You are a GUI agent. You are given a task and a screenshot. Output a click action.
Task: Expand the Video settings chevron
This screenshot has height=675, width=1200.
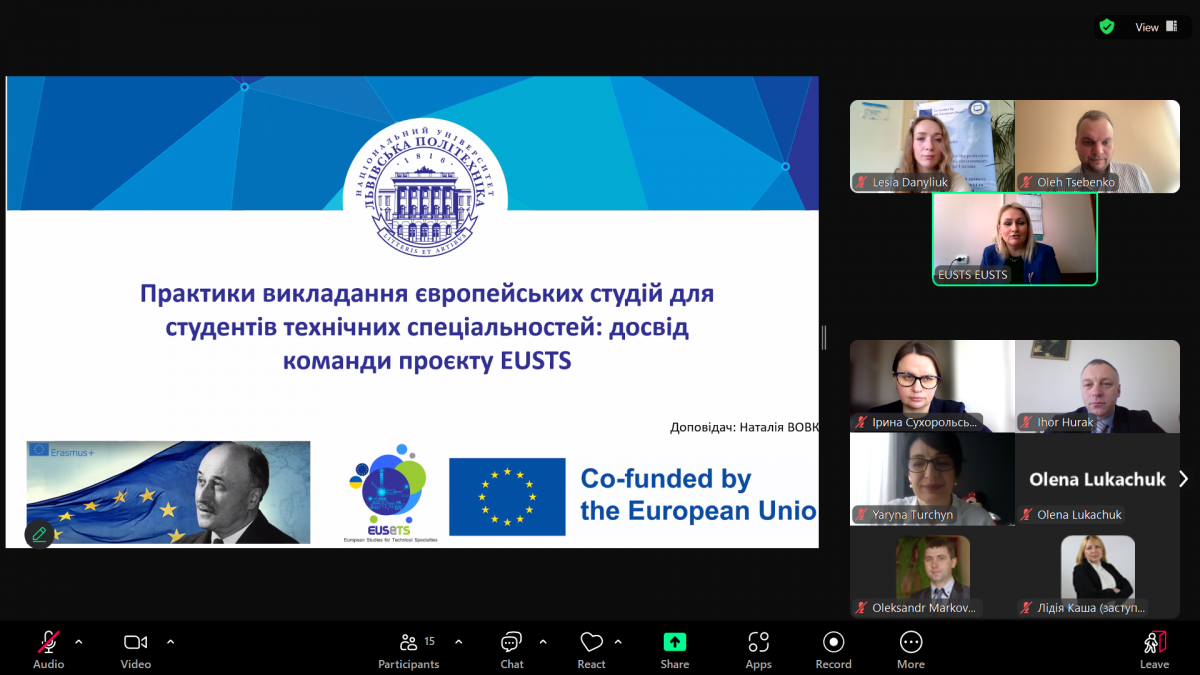(x=170, y=640)
